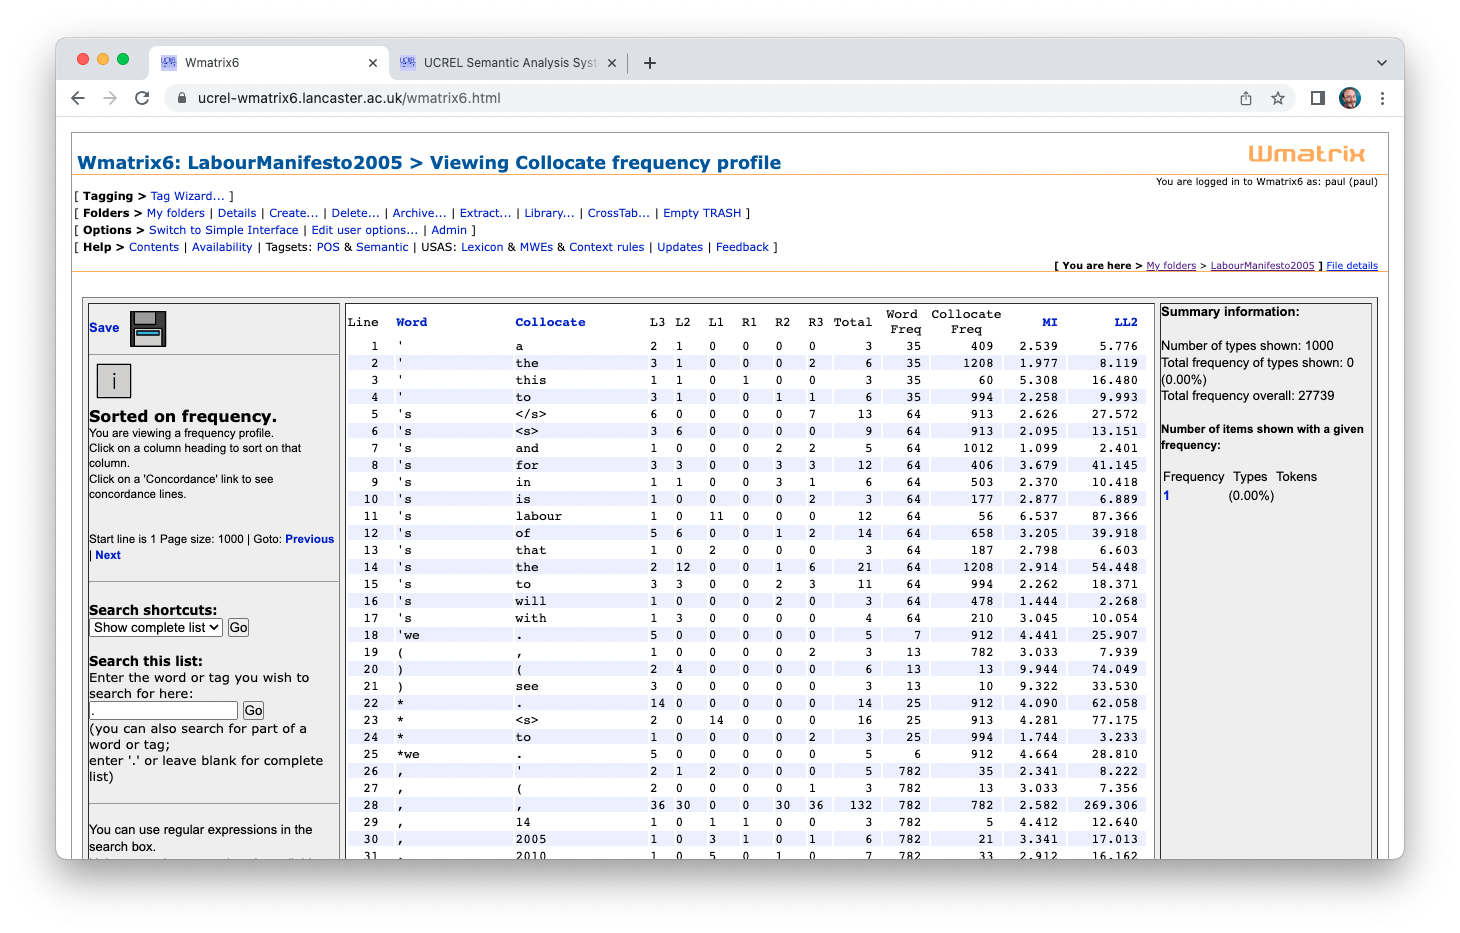Click the floppy disk Save icon
This screenshot has width=1460, height=933.
(x=148, y=329)
